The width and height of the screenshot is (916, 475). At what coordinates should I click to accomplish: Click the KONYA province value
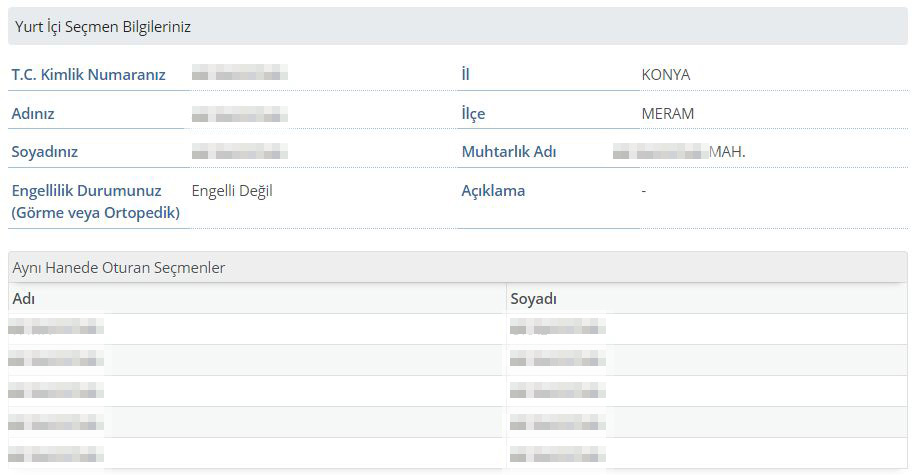(665, 75)
